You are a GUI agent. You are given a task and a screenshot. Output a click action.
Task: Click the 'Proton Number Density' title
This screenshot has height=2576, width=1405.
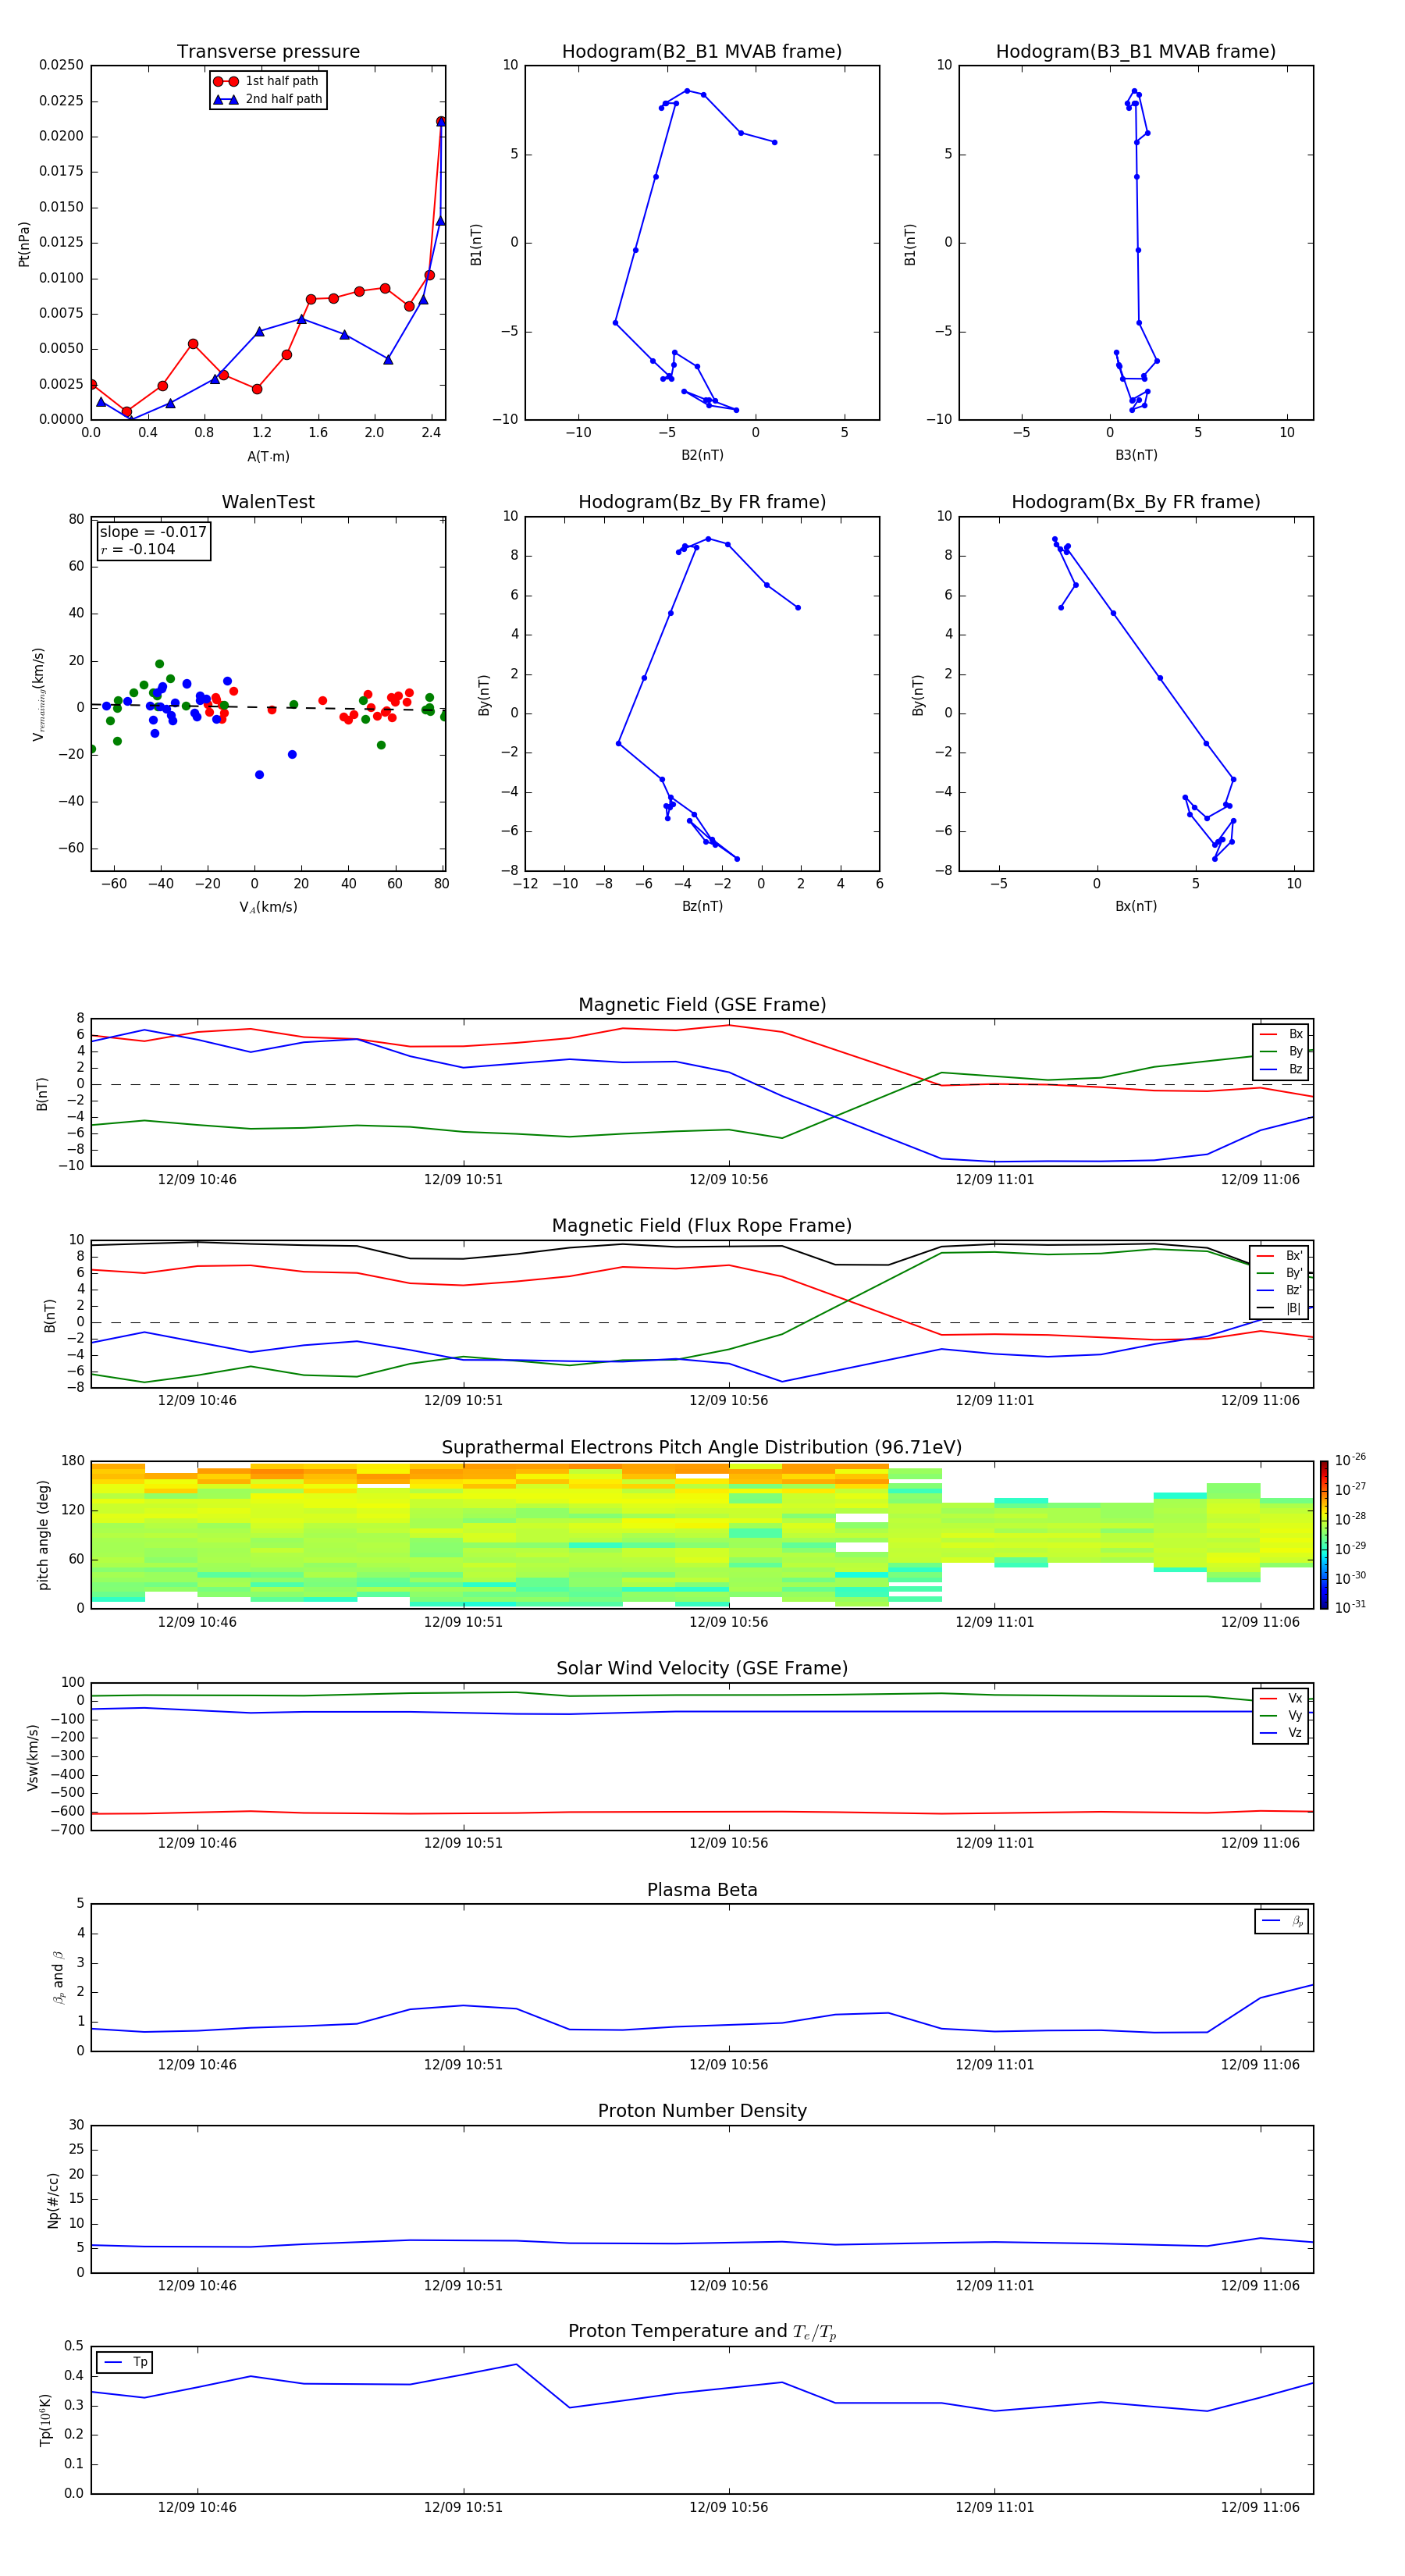(x=702, y=2111)
